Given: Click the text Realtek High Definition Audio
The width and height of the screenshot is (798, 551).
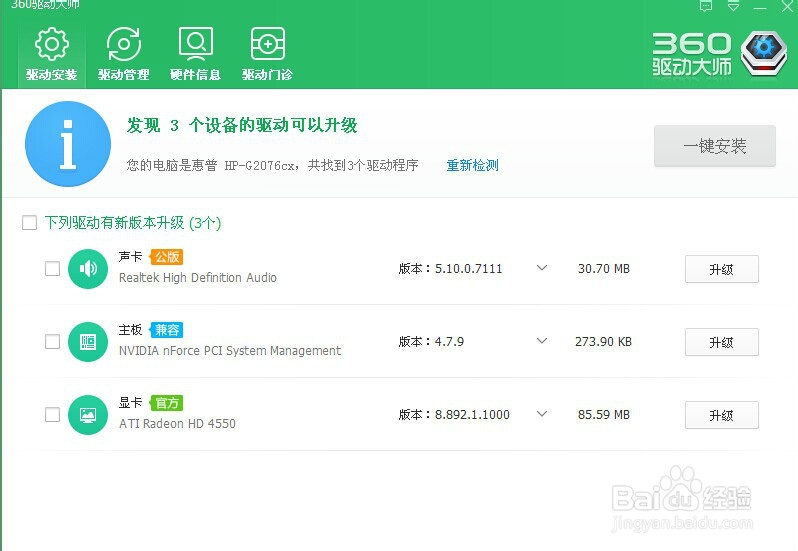Looking at the screenshot, I should (197, 278).
